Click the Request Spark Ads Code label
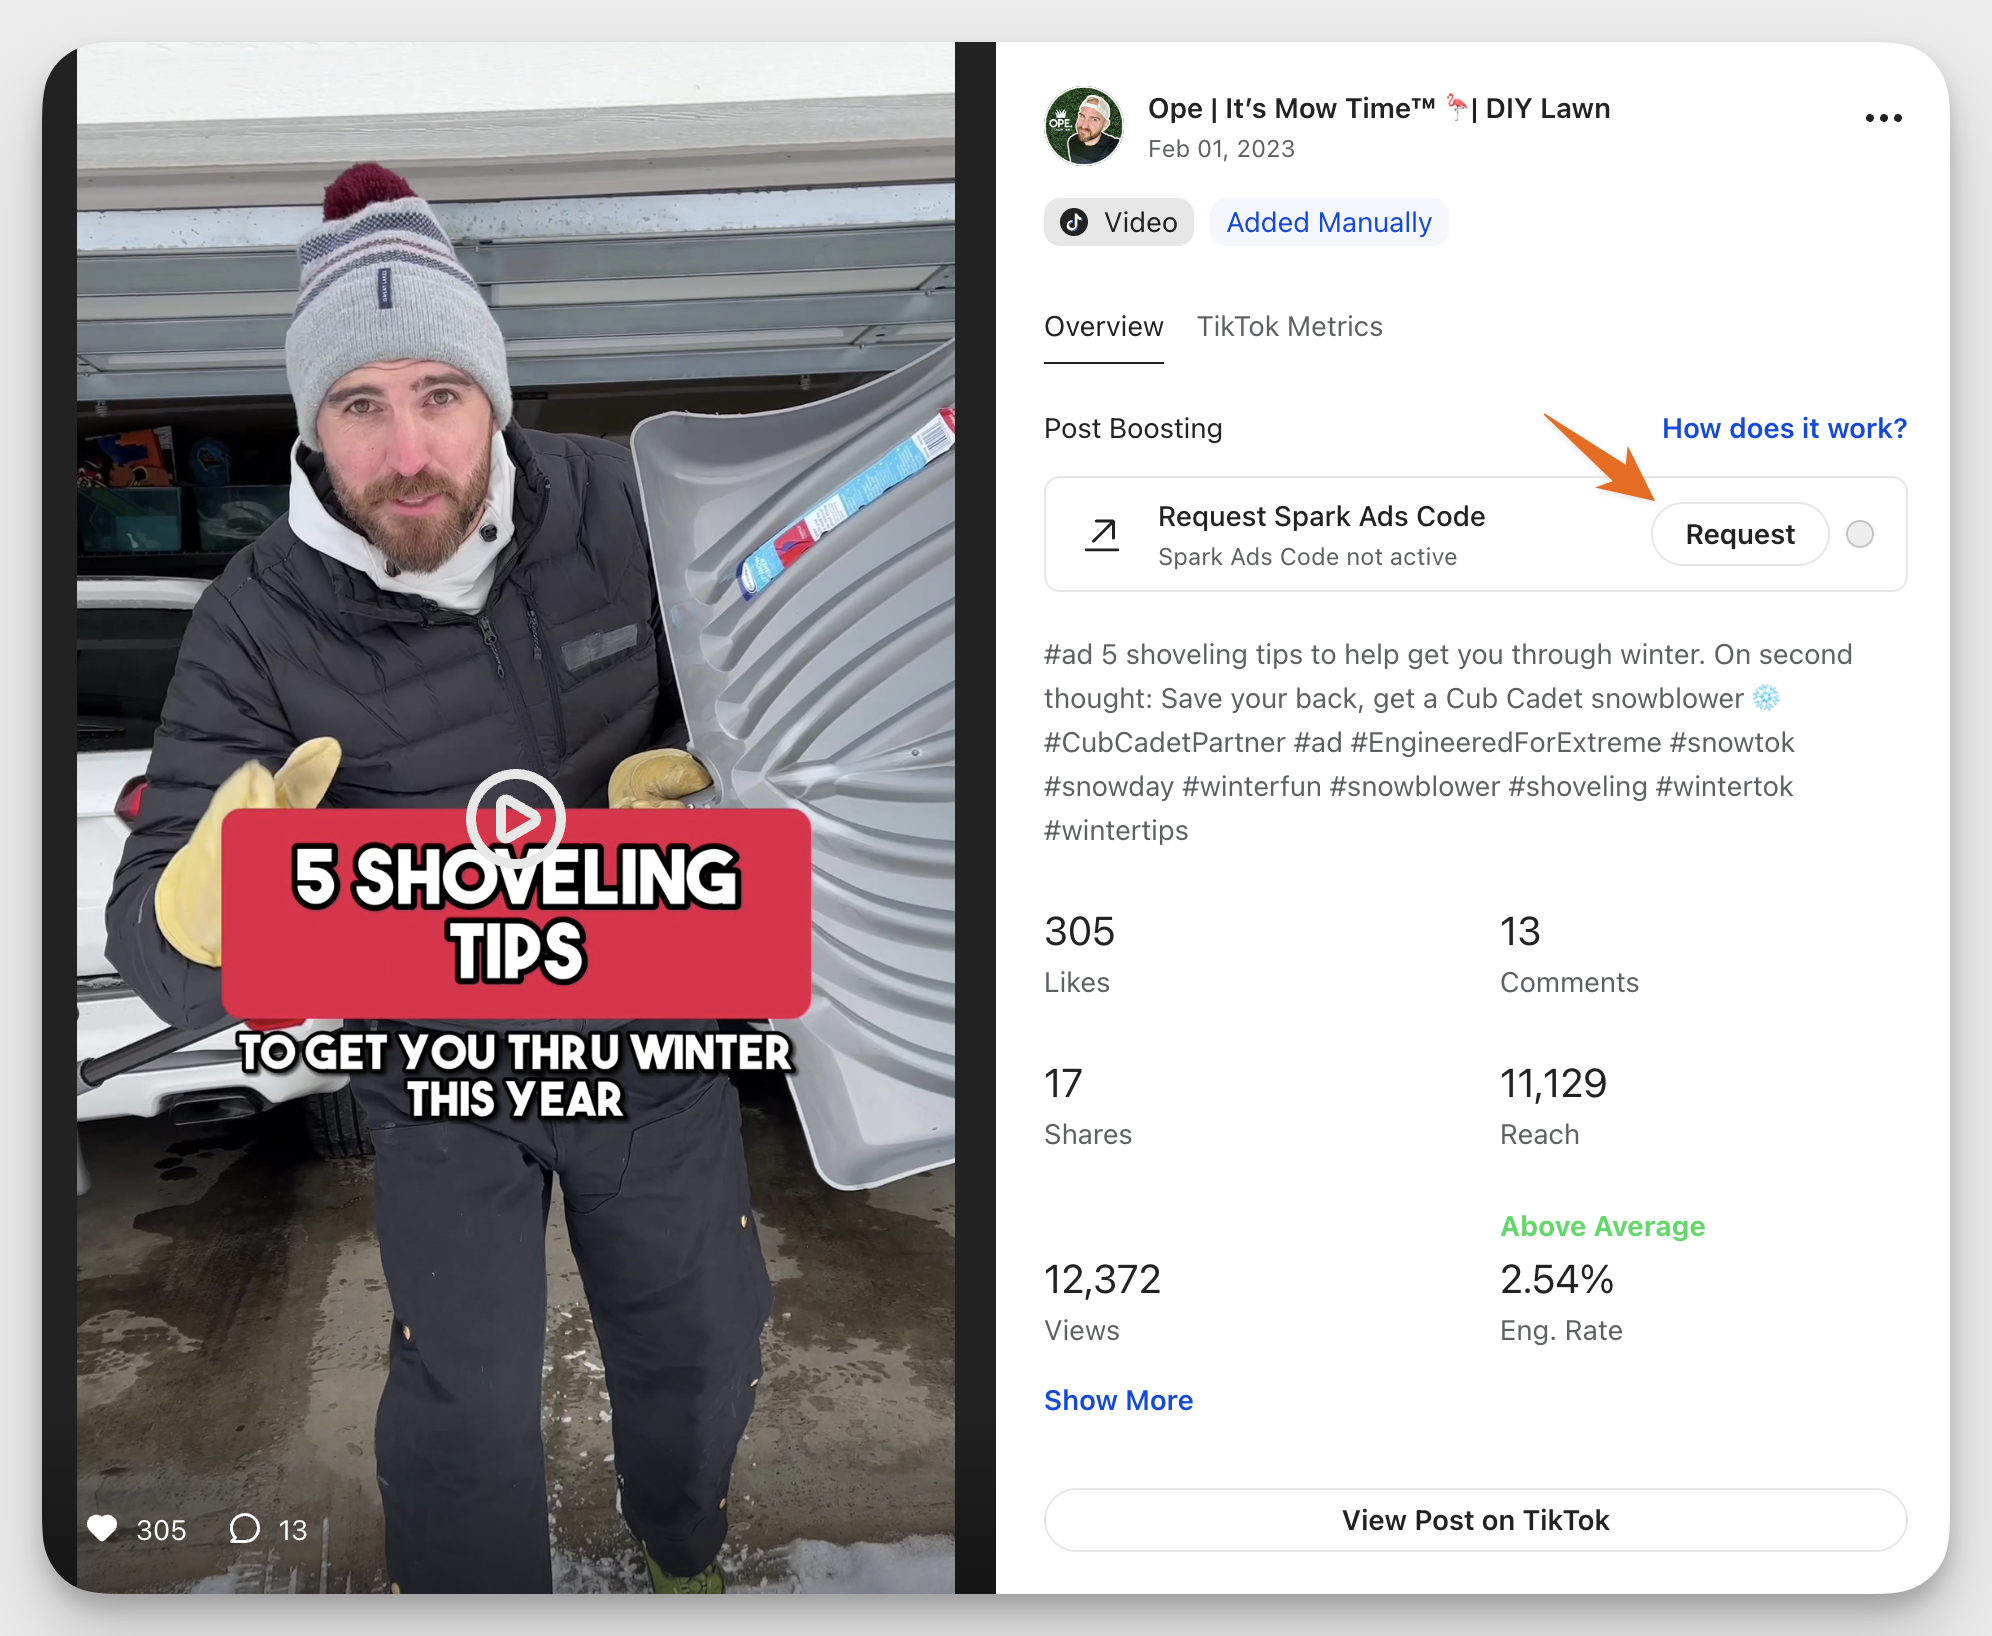 [x=1321, y=516]
